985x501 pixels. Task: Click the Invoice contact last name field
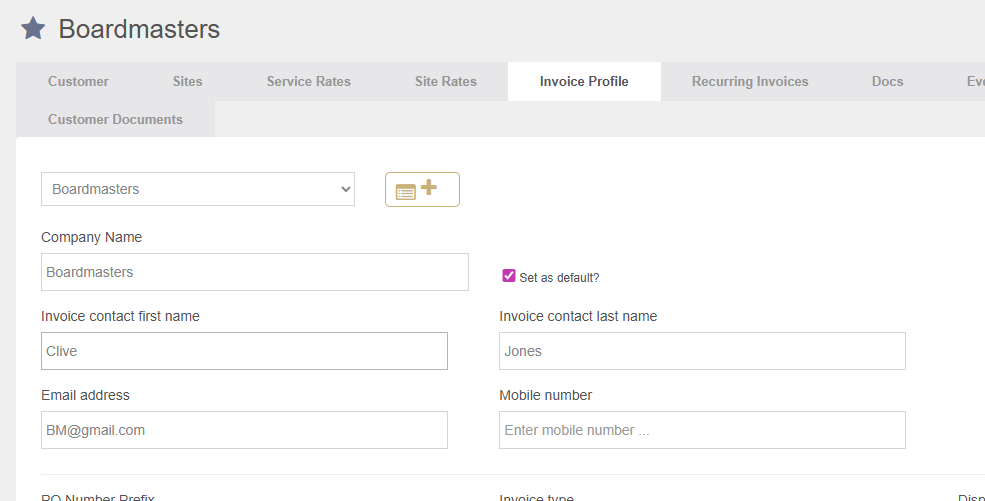(x=702, y=351)
